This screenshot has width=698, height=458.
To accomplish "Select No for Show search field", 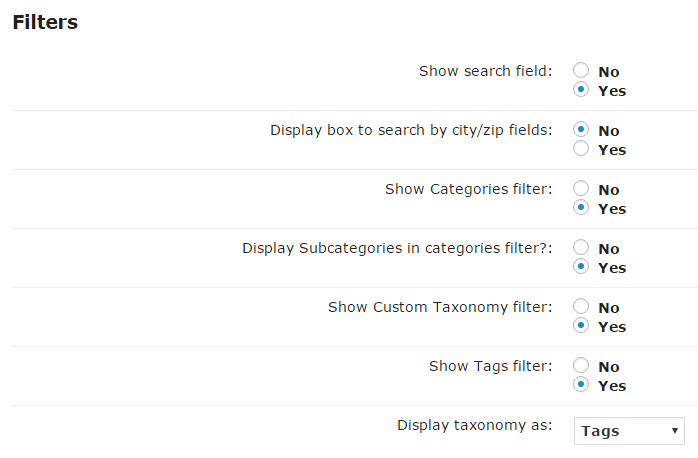I will [x=580, y=70].
